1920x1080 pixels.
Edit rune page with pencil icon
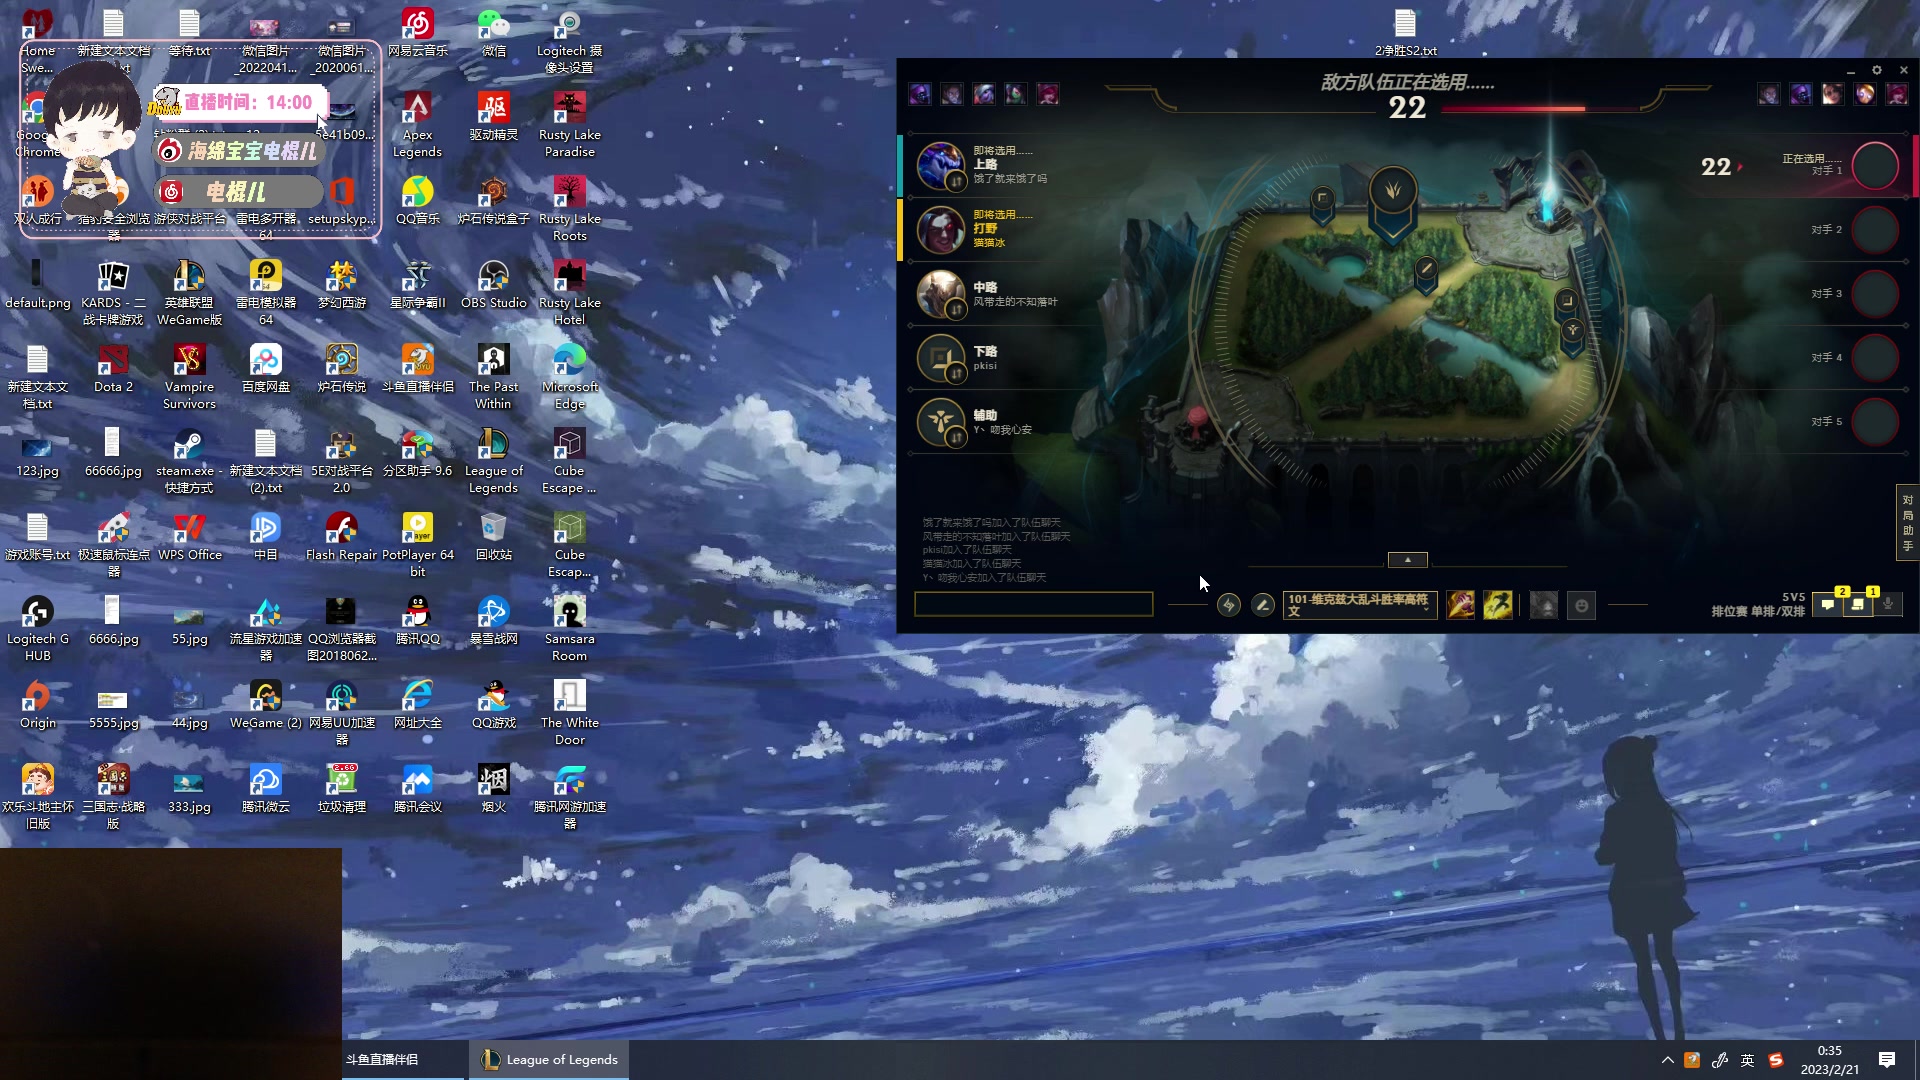[1263, 605]
